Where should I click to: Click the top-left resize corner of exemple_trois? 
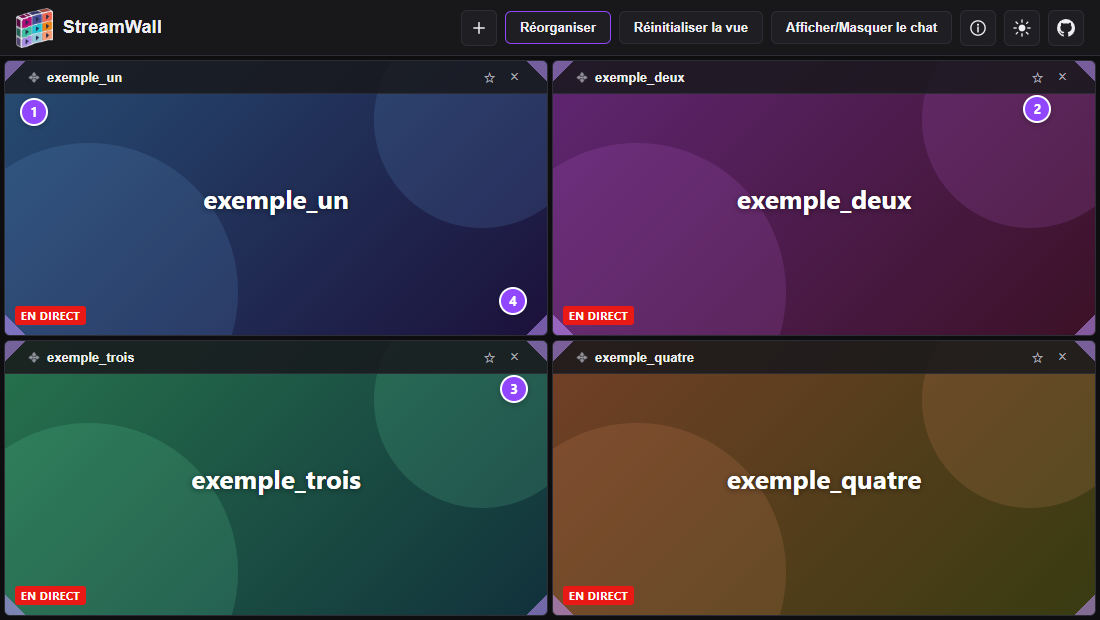(x=12, y=348)
